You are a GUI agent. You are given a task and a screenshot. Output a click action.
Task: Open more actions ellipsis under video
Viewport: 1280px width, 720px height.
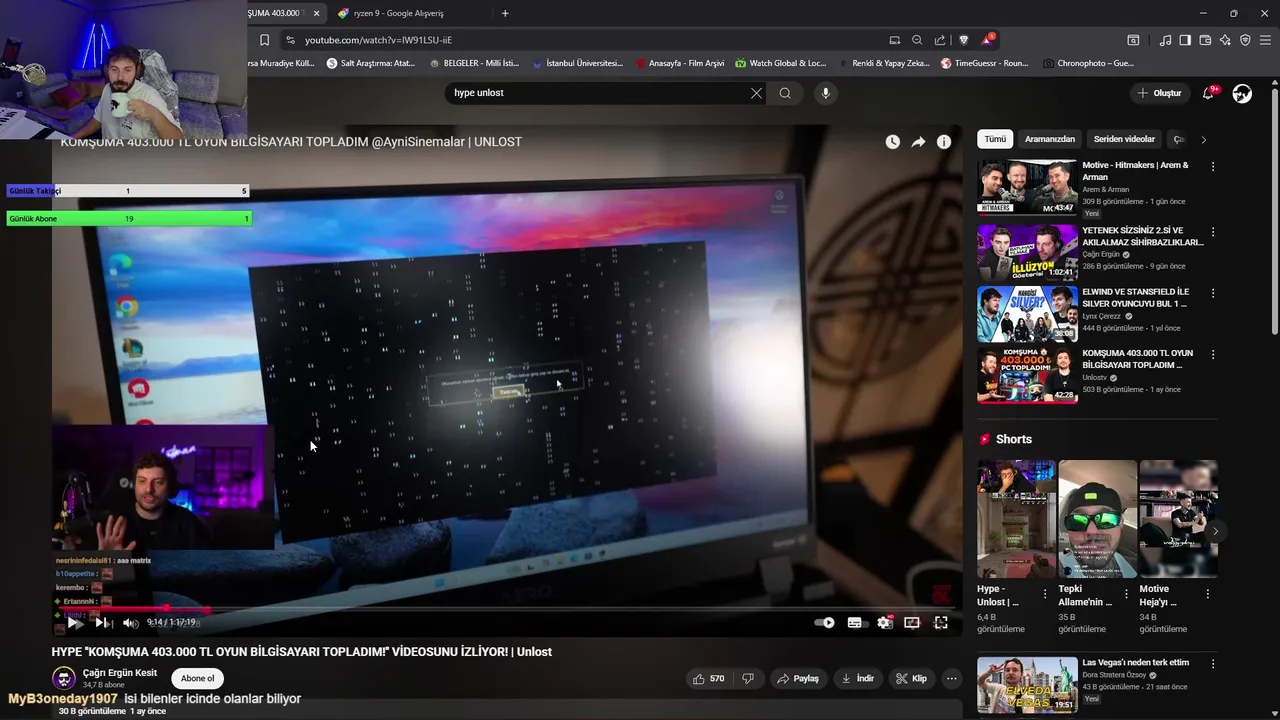952,678
